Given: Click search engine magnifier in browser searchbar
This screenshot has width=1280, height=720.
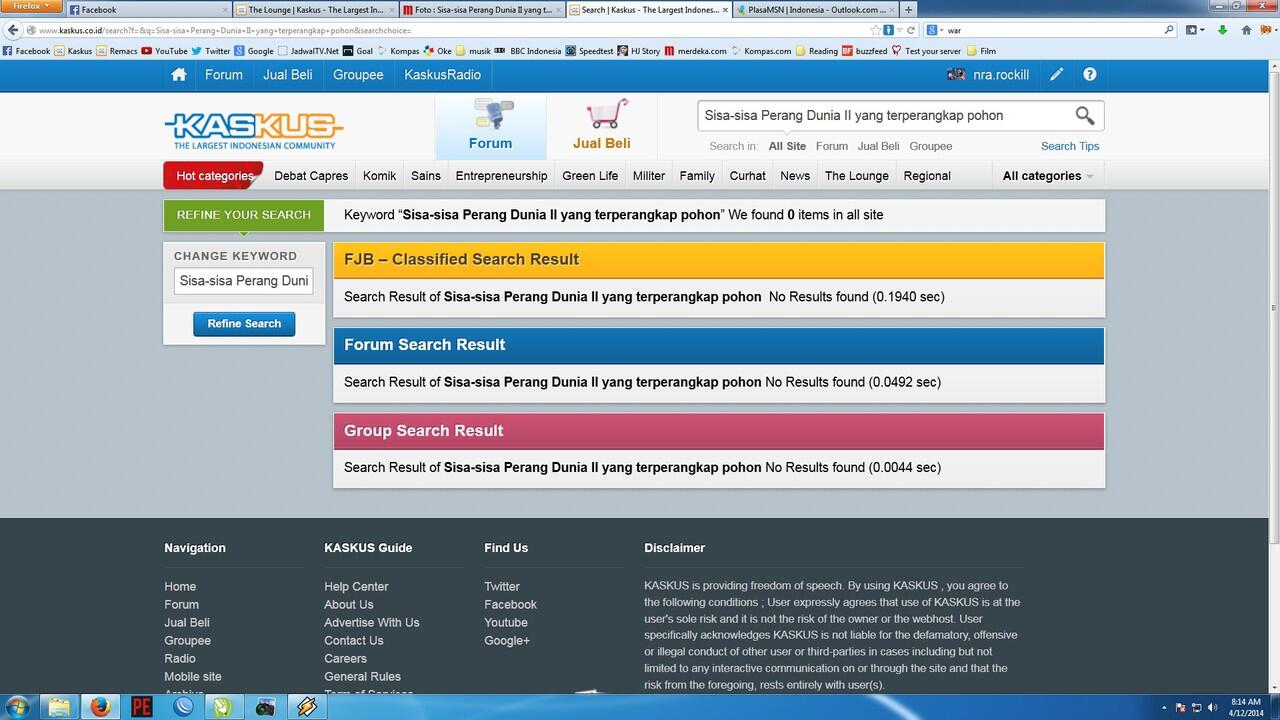Looking at the screenshot, I should point(1169,30).
